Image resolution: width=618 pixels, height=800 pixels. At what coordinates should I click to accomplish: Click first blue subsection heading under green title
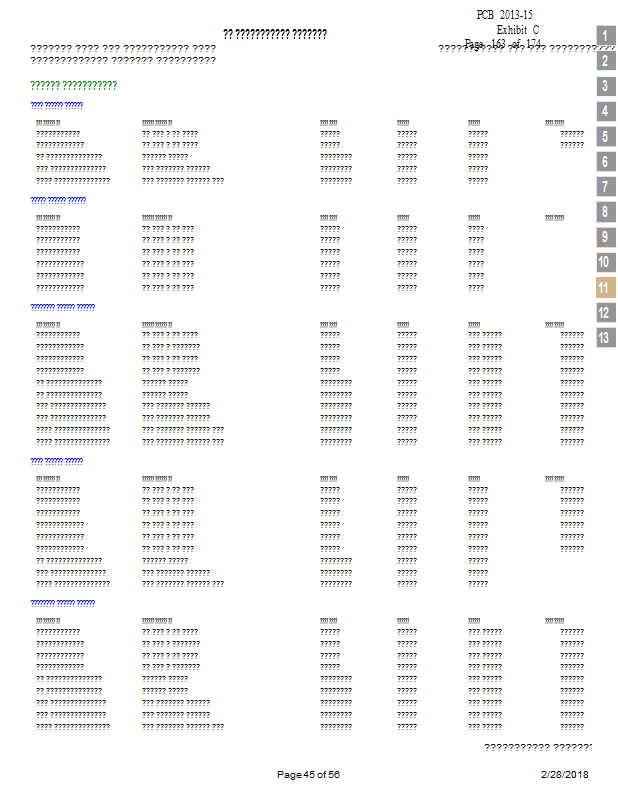tap(56, 105)
